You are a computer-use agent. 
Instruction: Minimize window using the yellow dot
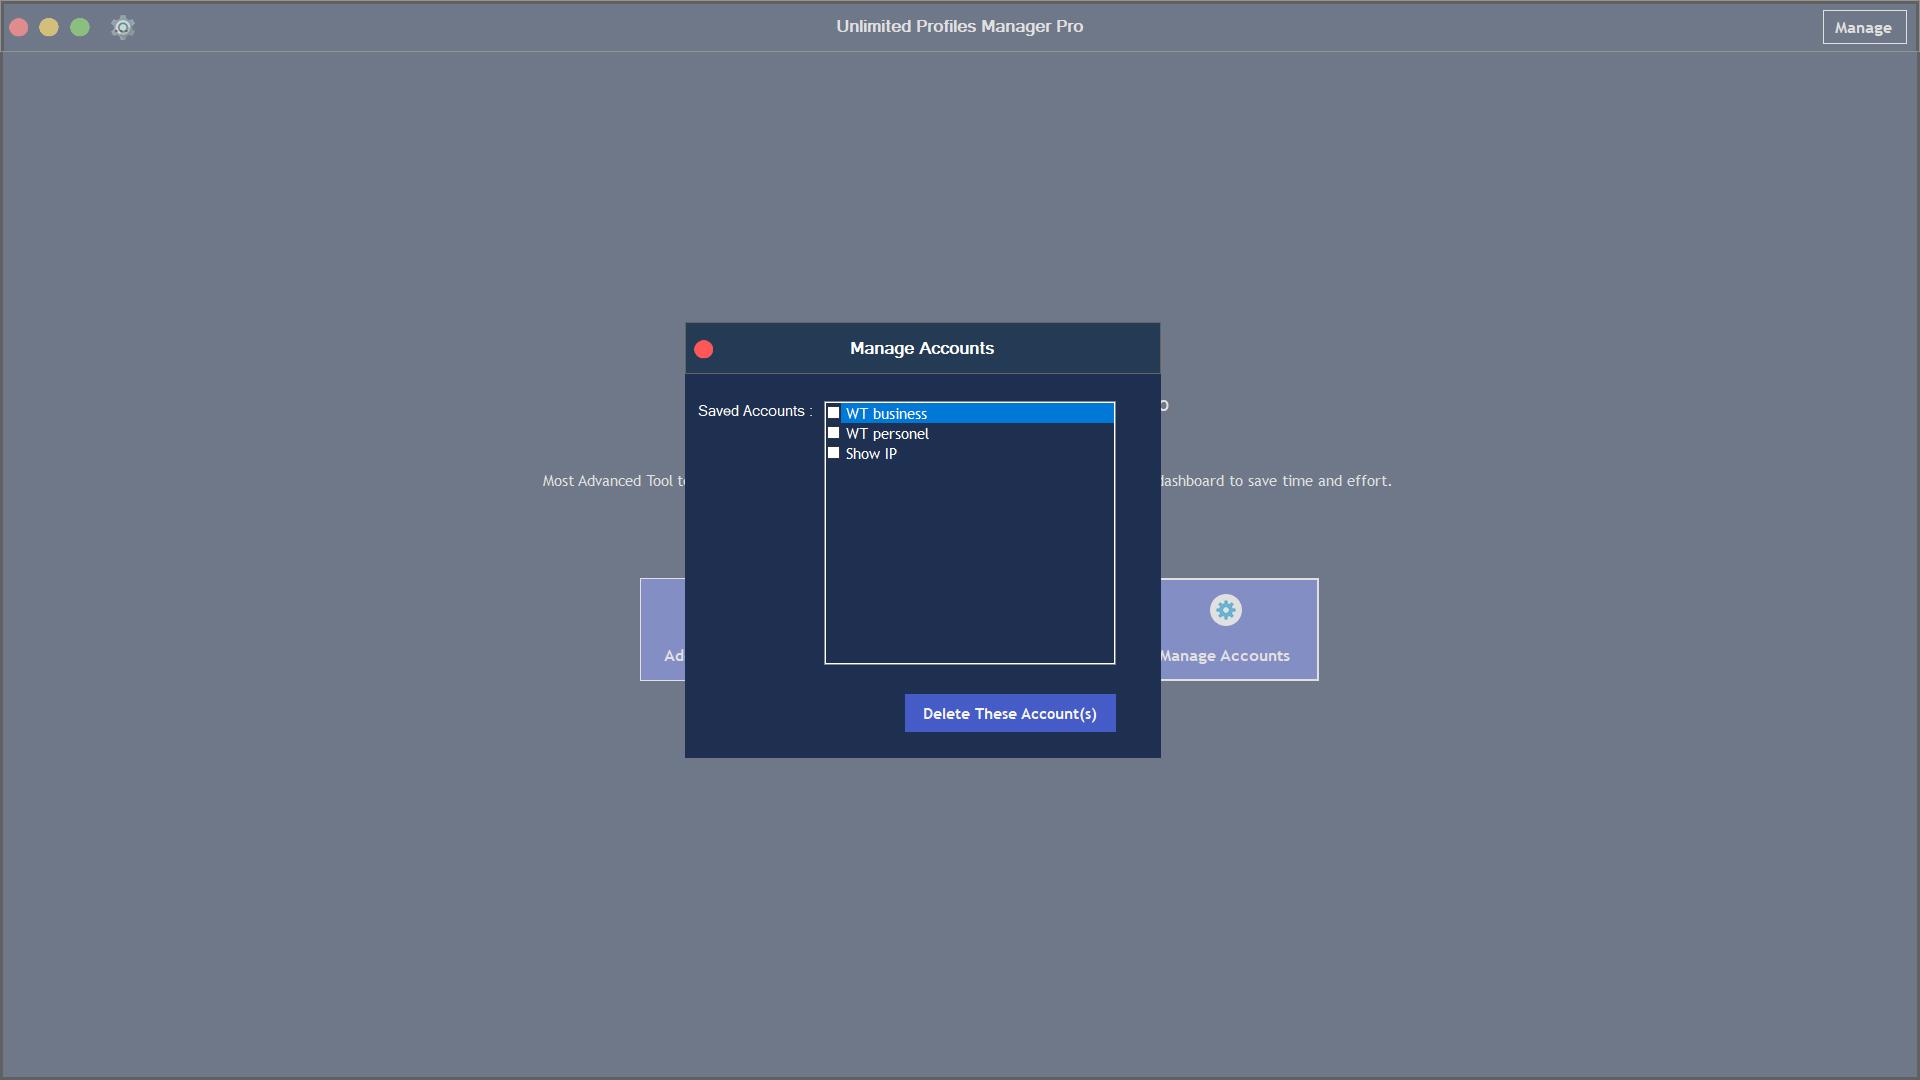(x=49, y=27)
